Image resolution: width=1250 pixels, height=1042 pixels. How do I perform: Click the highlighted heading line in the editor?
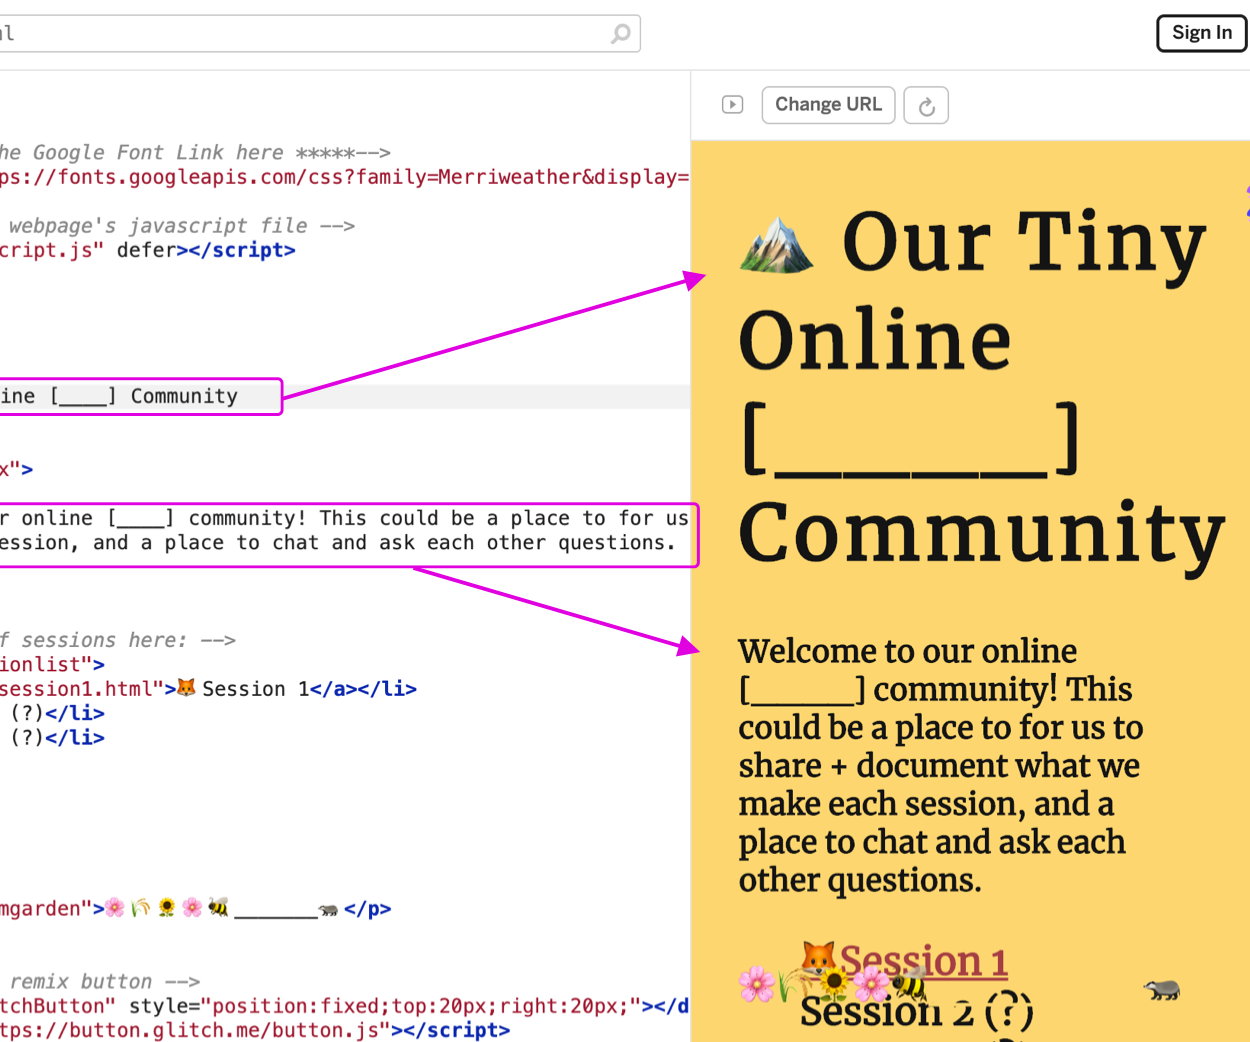coord(140,396)
